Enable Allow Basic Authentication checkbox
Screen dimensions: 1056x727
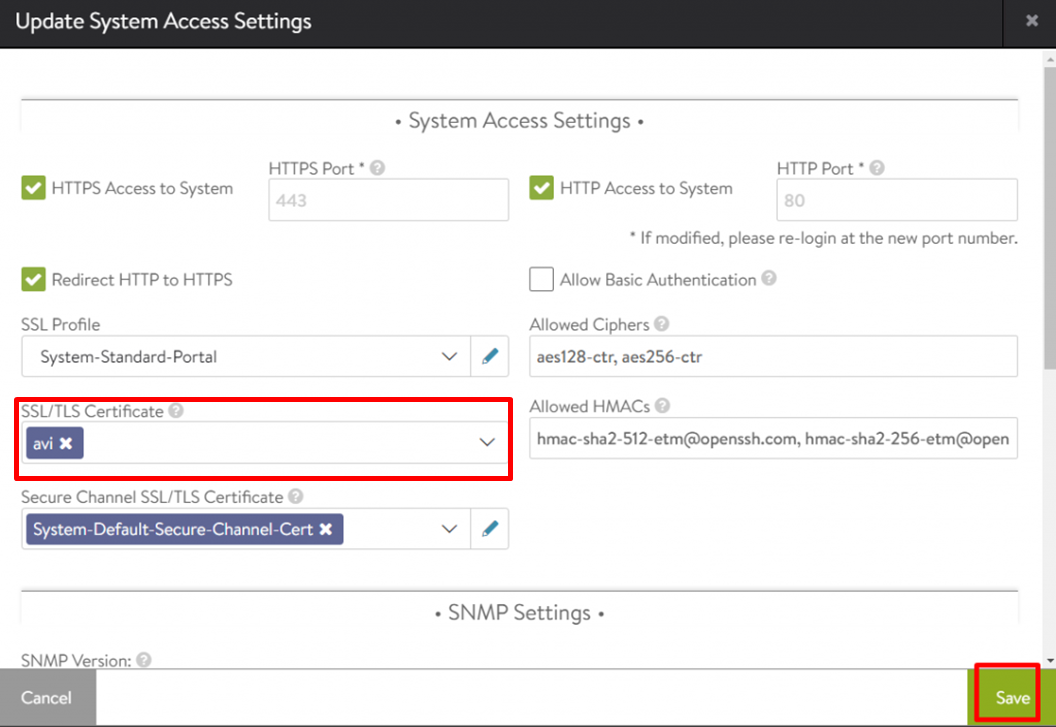pos(542,279)
